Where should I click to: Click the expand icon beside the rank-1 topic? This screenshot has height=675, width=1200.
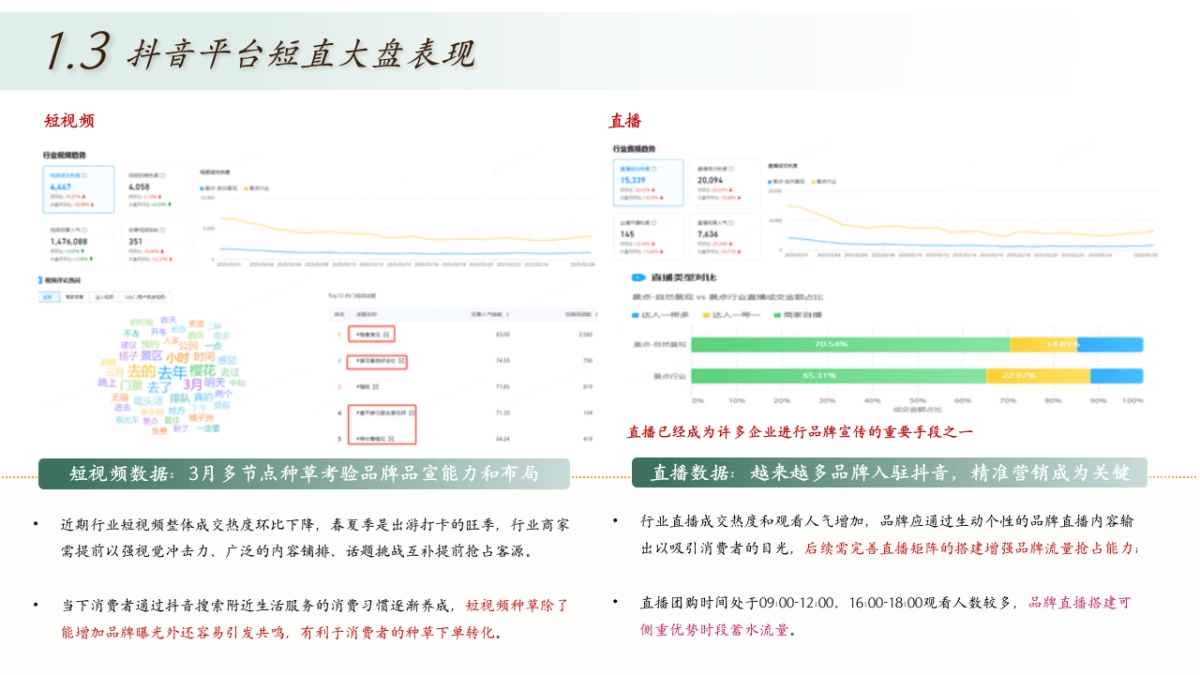tap(386, 334)
